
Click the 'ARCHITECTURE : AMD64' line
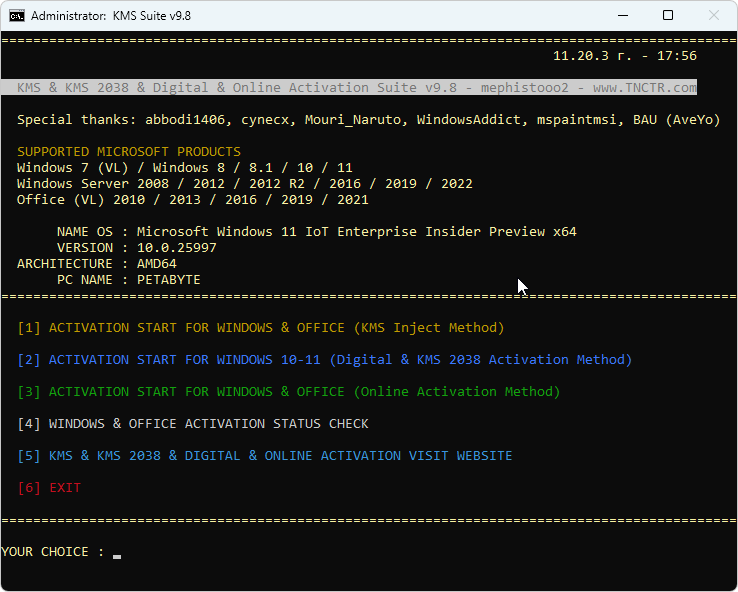97,264
